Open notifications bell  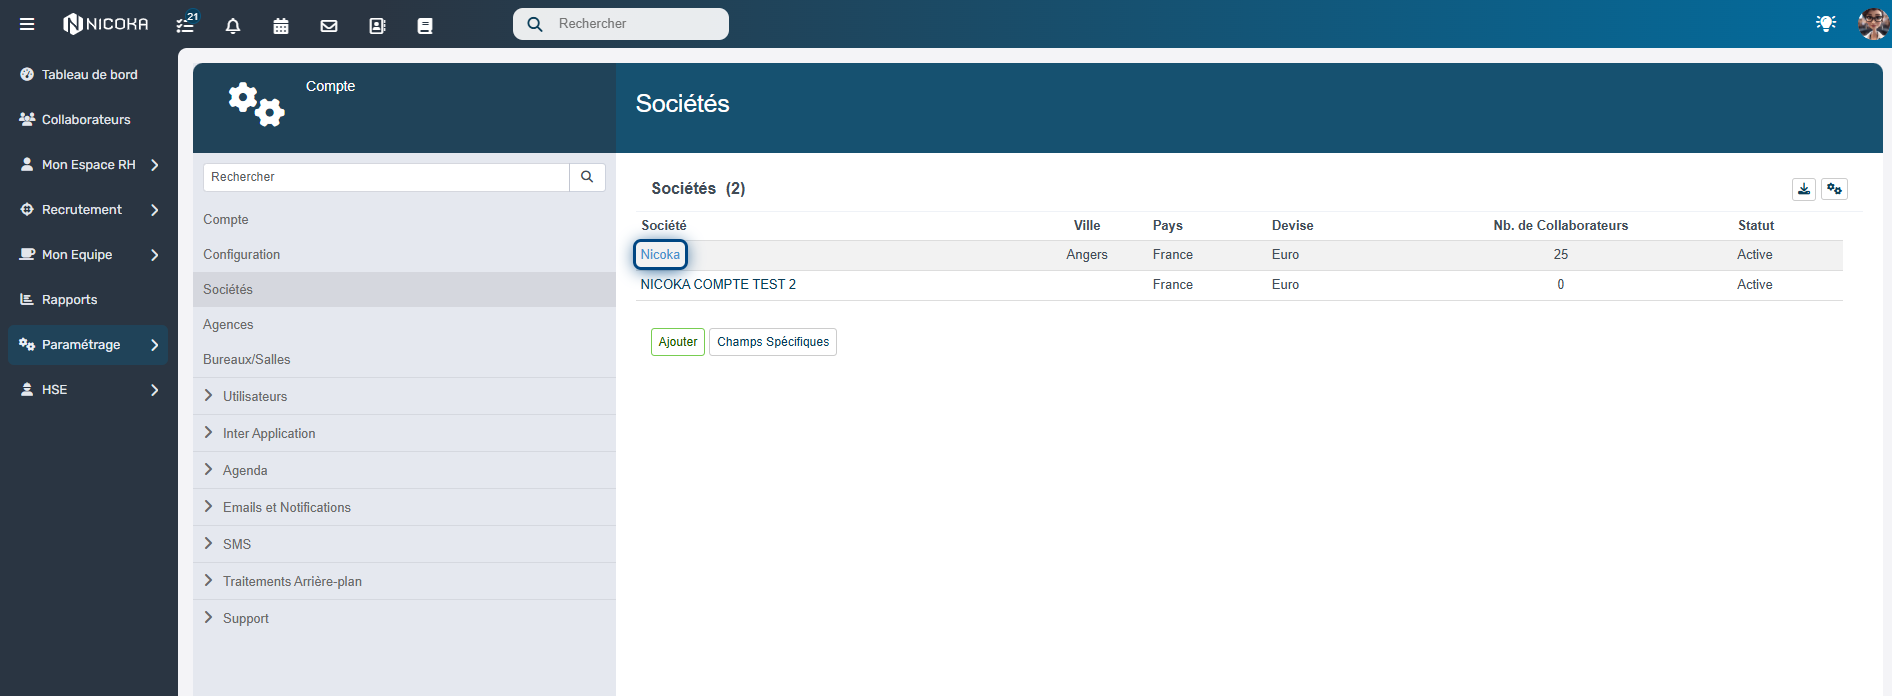coord(233,26)
